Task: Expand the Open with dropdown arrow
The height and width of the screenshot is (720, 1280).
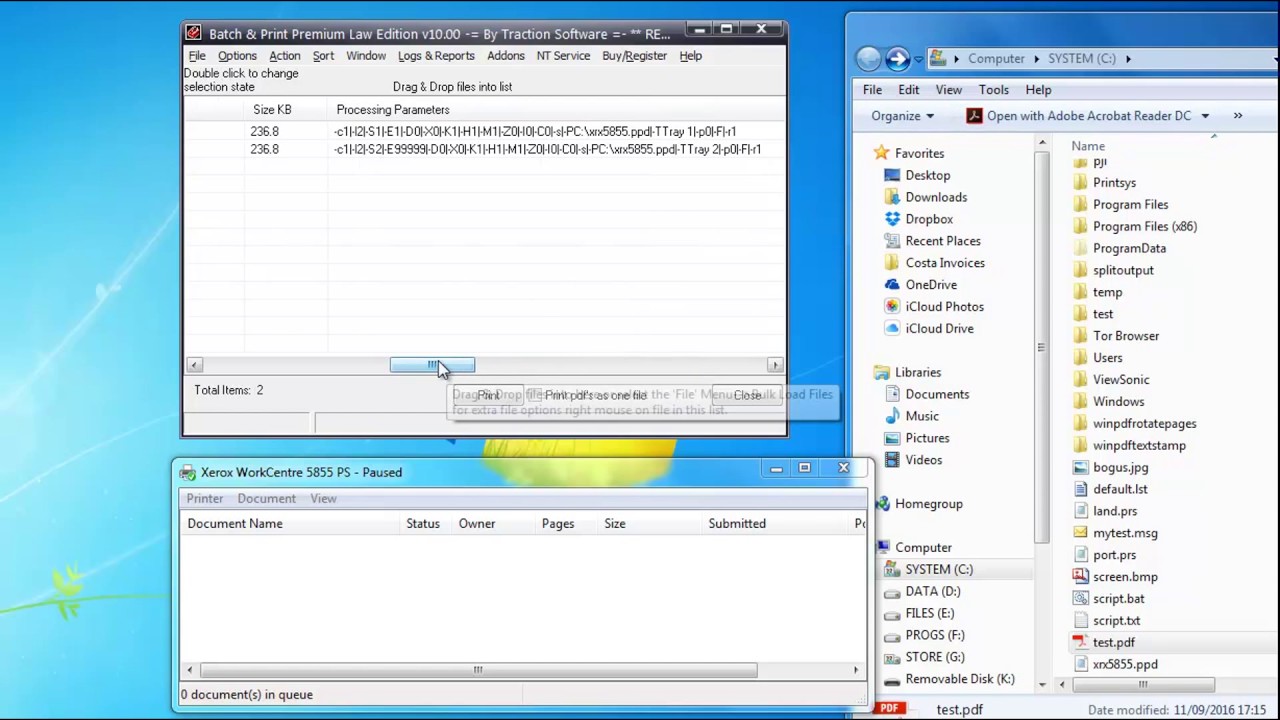Action: coord(1205,116)
